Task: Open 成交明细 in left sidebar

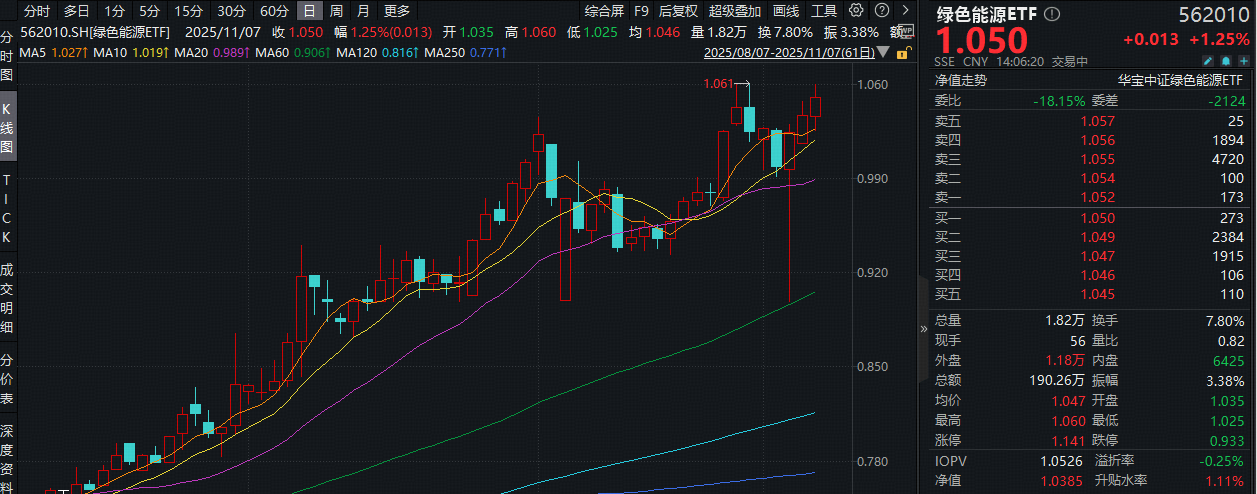Action: (x=7, y=298)
